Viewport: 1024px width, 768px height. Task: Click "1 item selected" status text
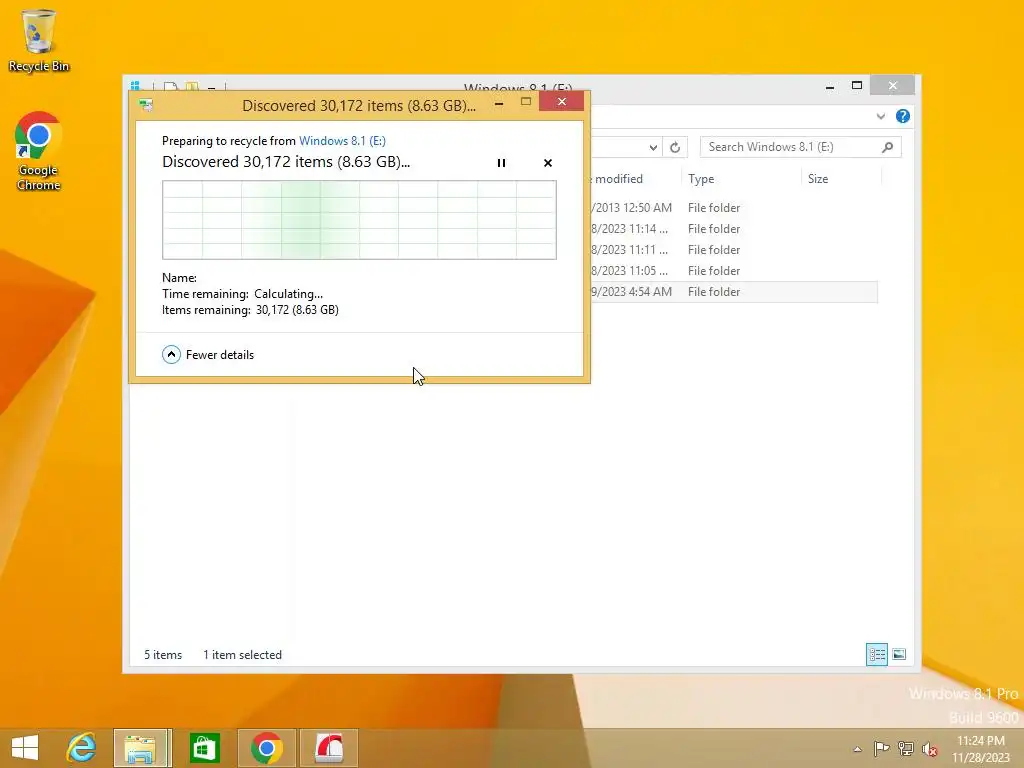click(242, 654)
